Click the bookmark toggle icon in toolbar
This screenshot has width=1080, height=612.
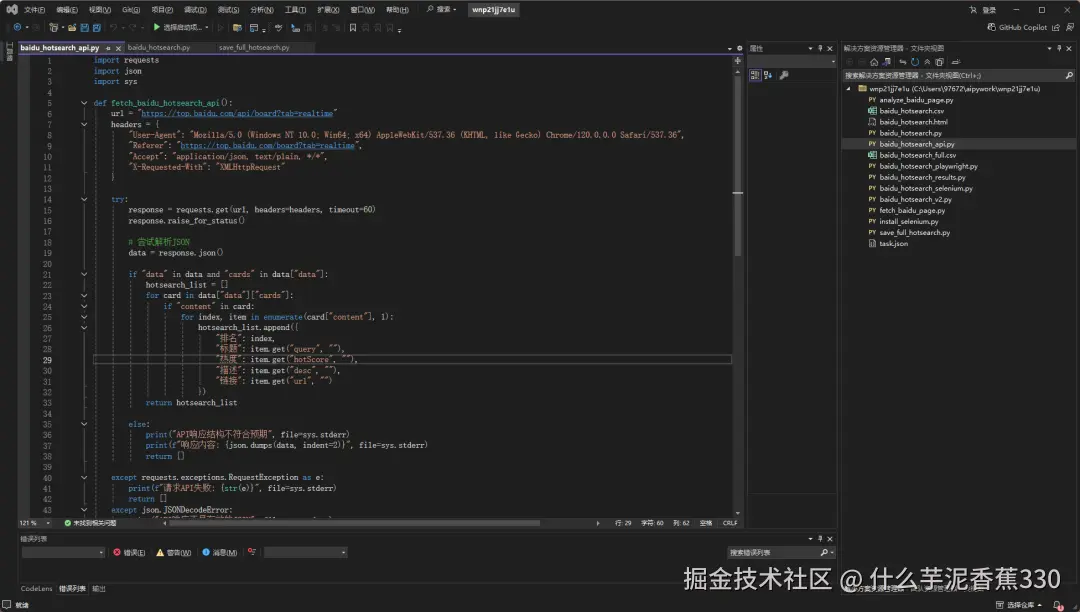(x=353, y=28)
